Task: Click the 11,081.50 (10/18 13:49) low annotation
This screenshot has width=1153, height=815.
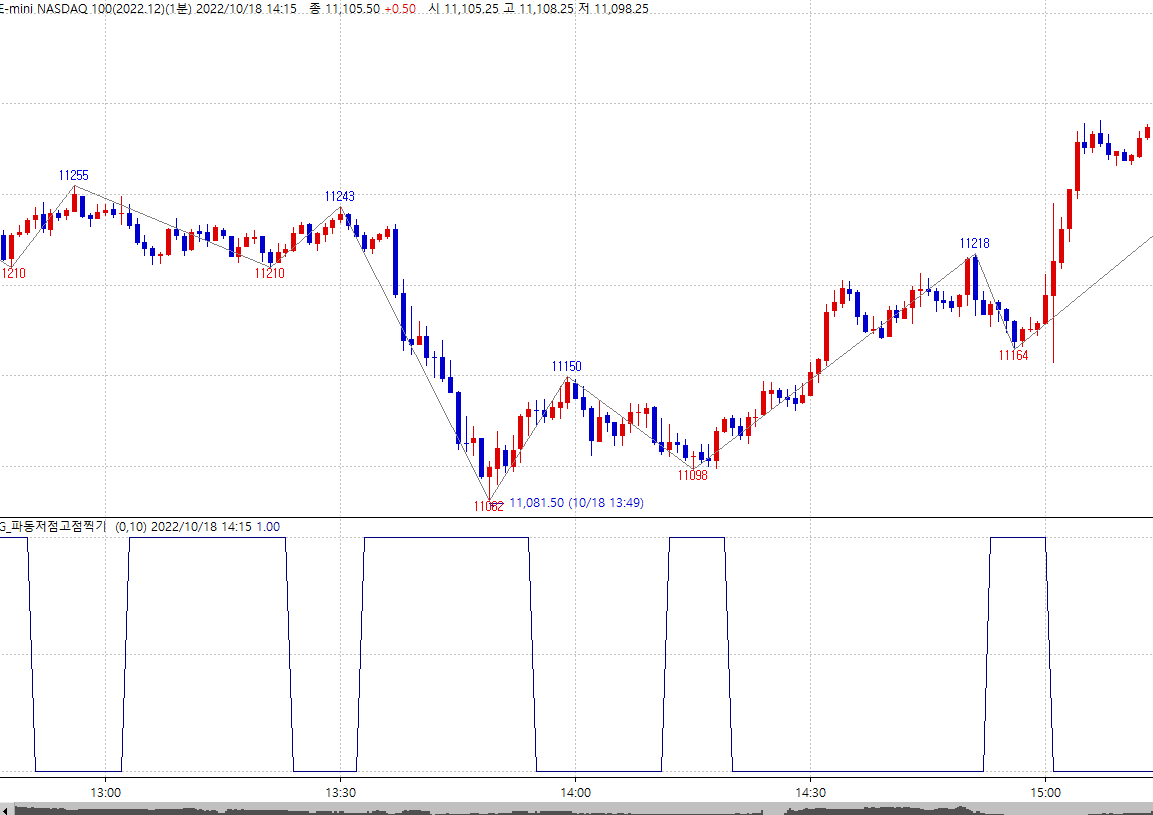Action: pos(577,503)
